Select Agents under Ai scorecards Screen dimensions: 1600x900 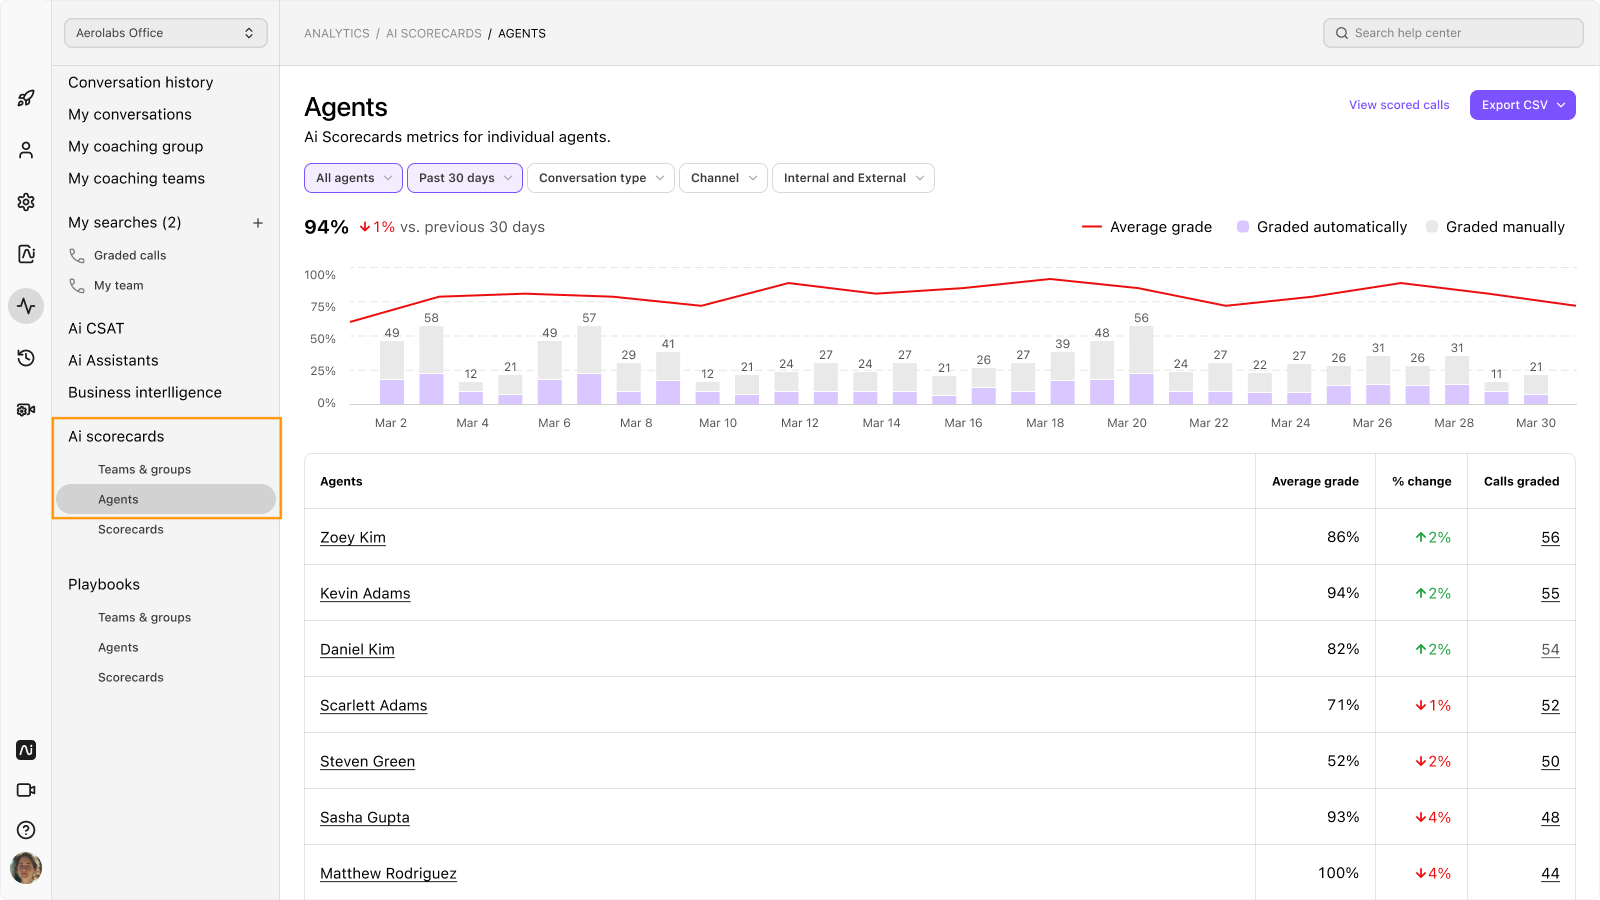[166, 500]
